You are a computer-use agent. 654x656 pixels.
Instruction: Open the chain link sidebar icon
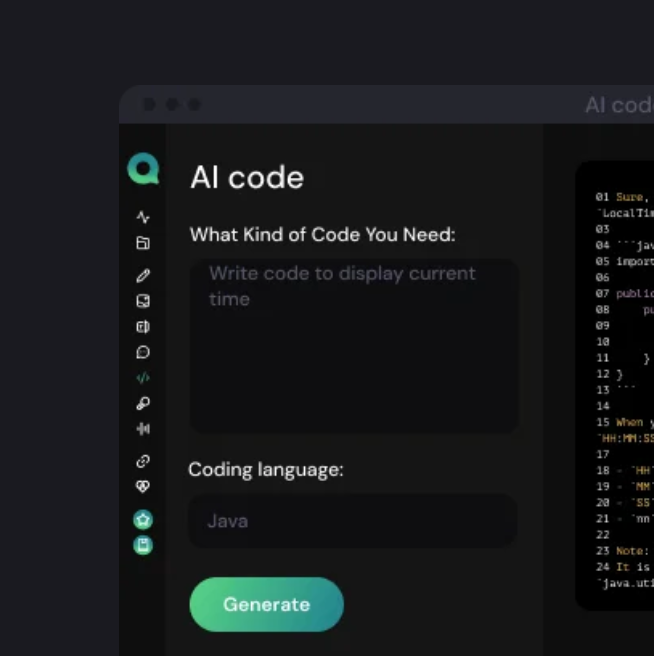tap(143, 461)
